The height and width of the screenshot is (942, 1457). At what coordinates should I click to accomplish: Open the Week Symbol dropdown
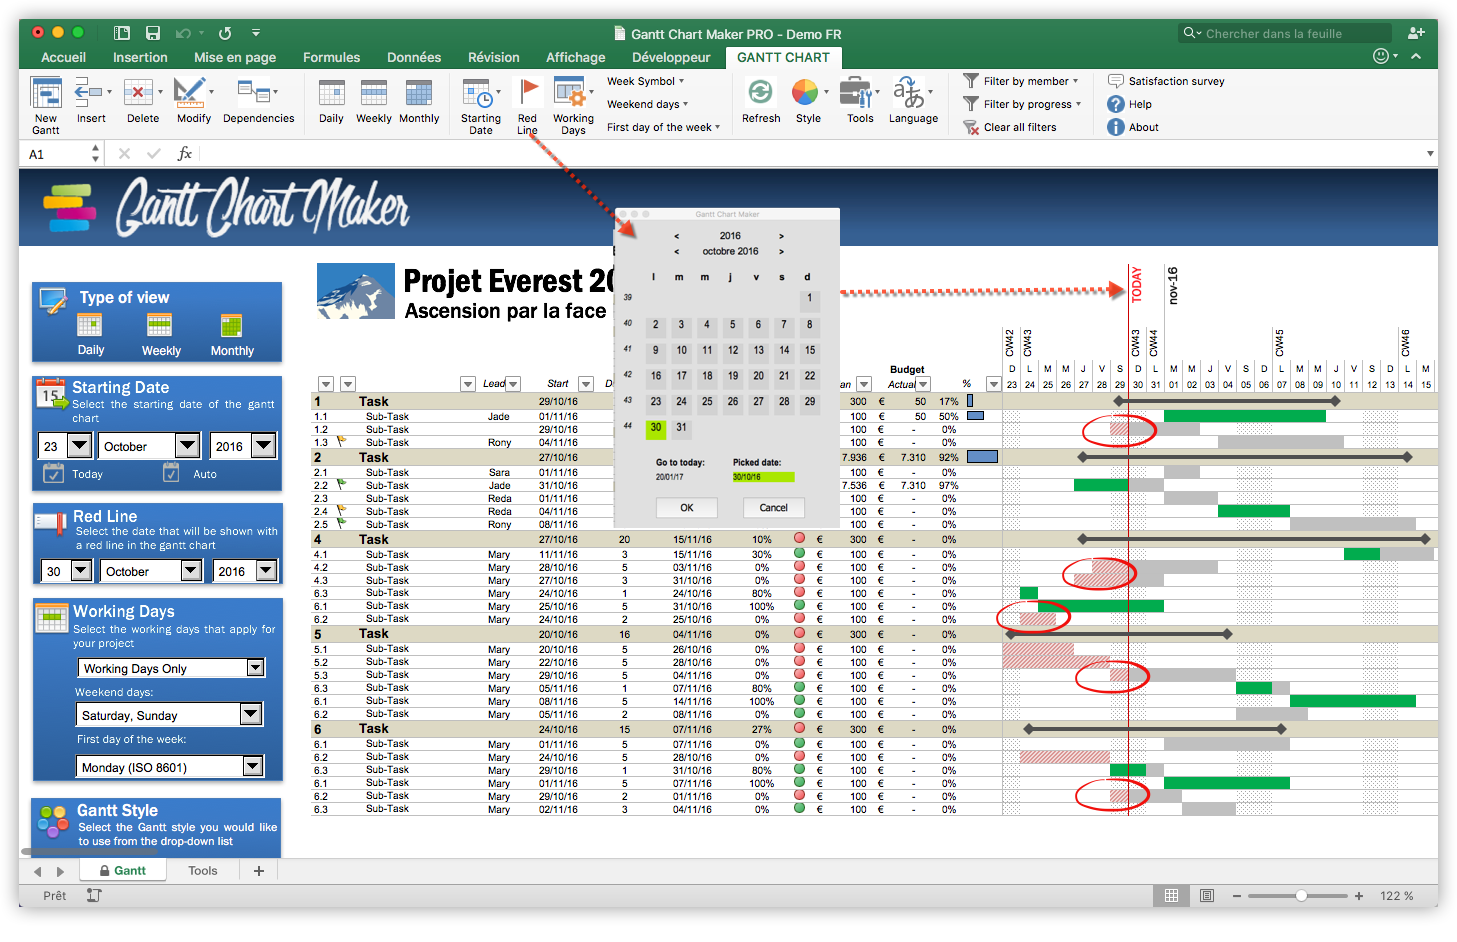tap(645, 81)
